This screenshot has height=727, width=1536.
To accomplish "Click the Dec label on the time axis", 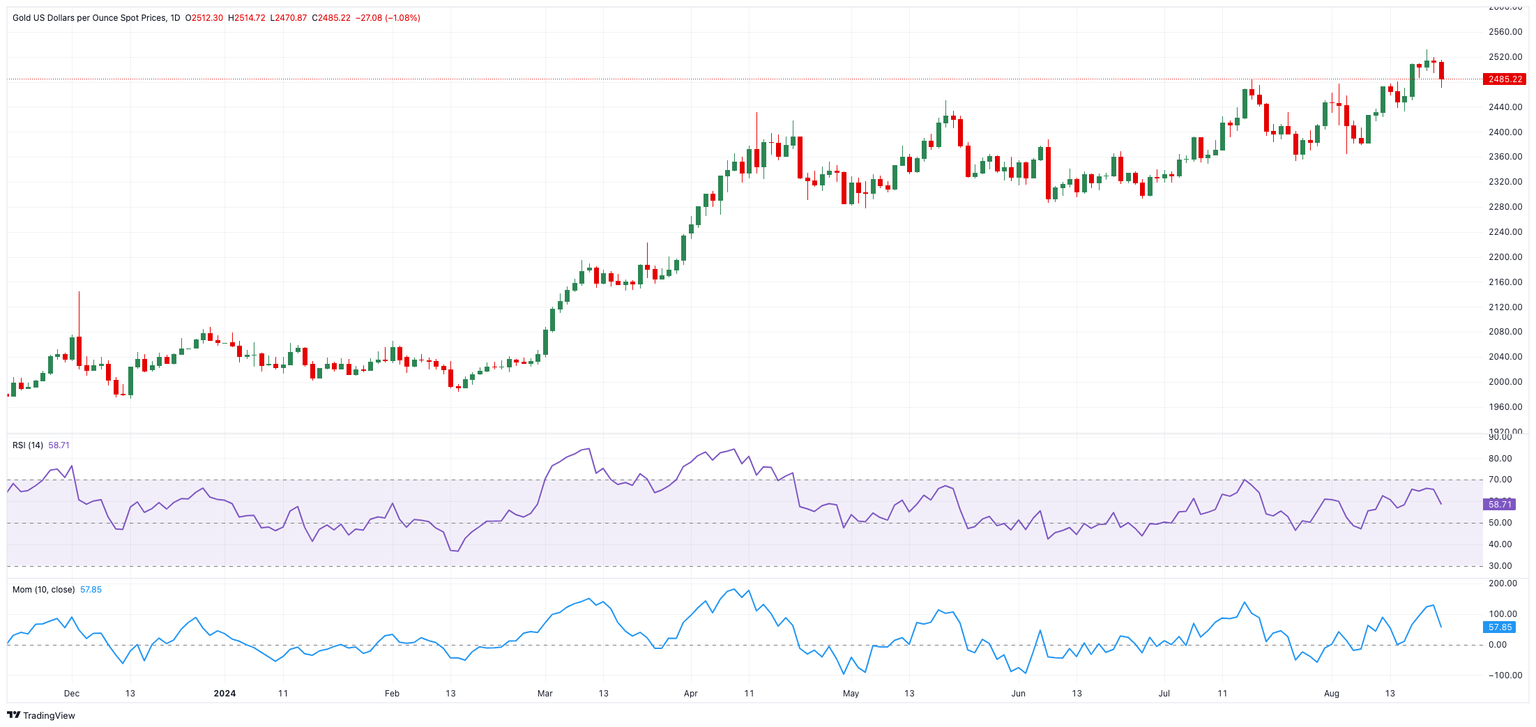I will click(x=70, y=692).
